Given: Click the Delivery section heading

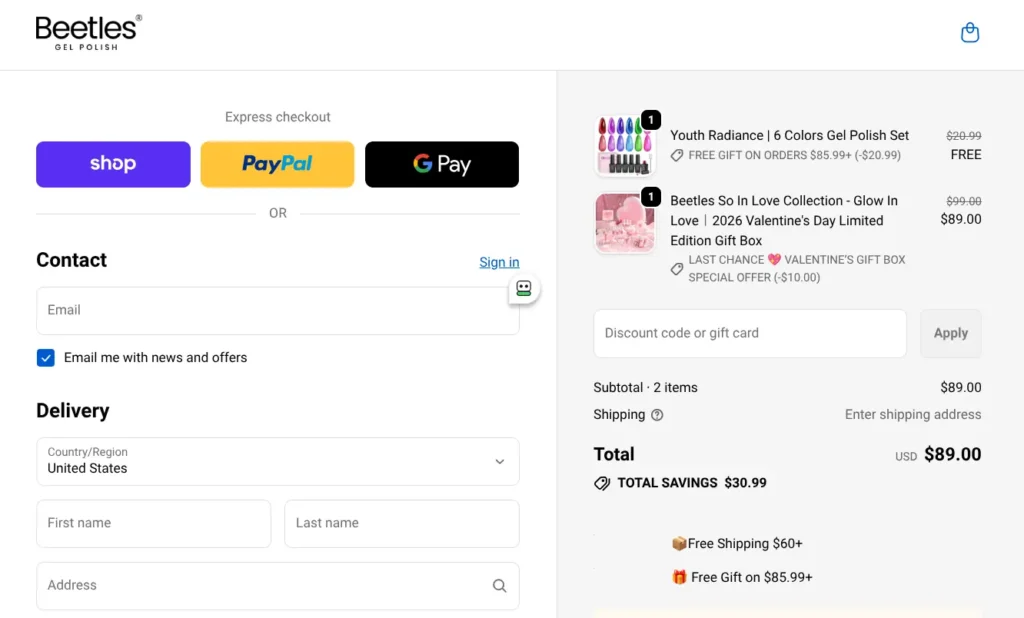Looking at the screenshot, I should [74, 410].
